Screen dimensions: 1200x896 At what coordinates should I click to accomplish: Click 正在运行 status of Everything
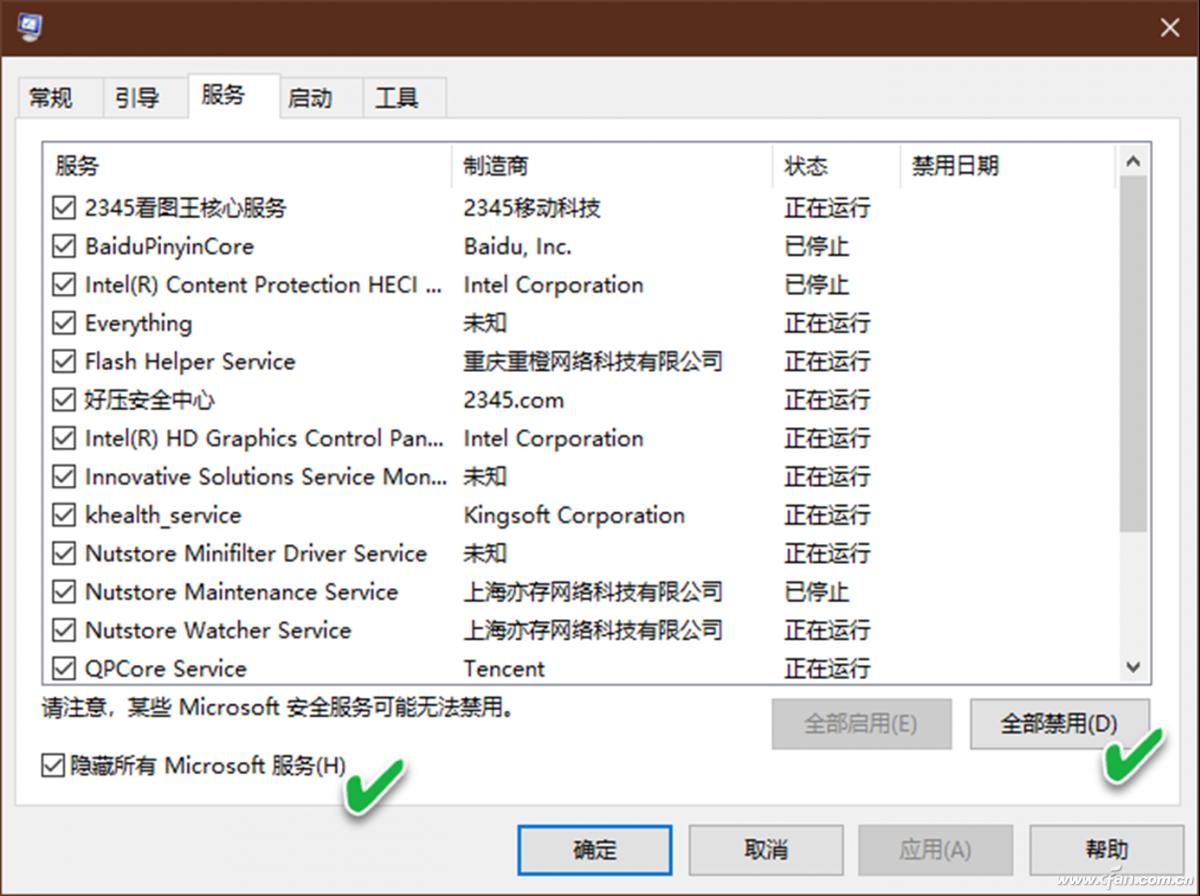click(x=827, y=323)
